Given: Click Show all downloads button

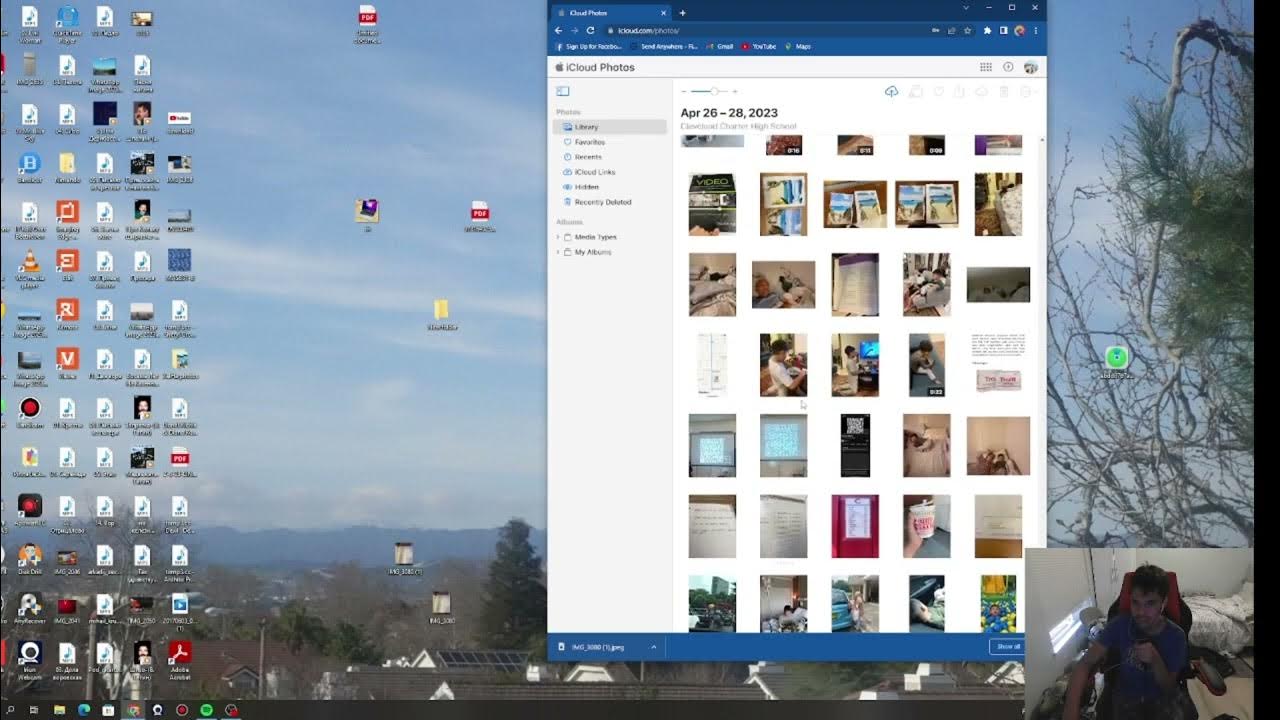Looking at the screenshot, I should click(x=1007, y=646).
